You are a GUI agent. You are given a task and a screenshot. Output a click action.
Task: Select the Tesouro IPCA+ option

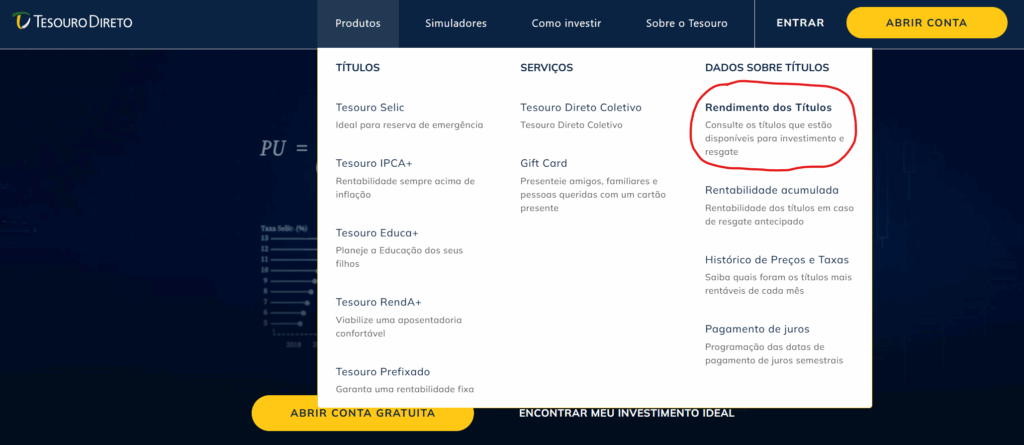click(374, 163)
